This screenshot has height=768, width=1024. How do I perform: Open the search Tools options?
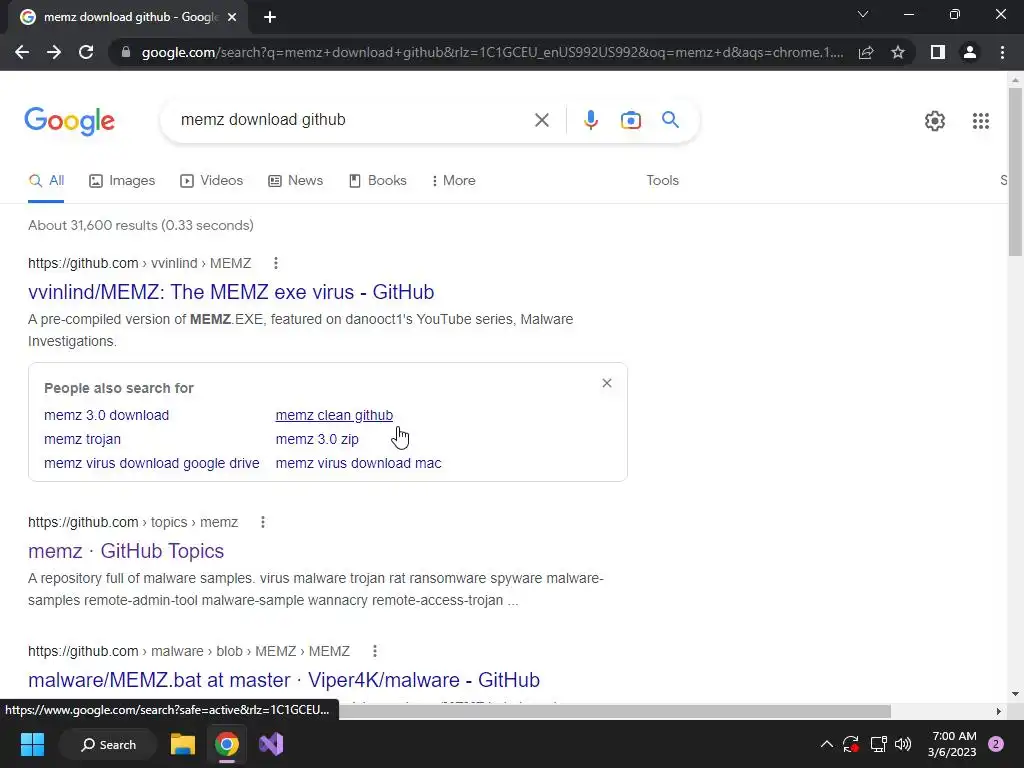tap(662, 181)
